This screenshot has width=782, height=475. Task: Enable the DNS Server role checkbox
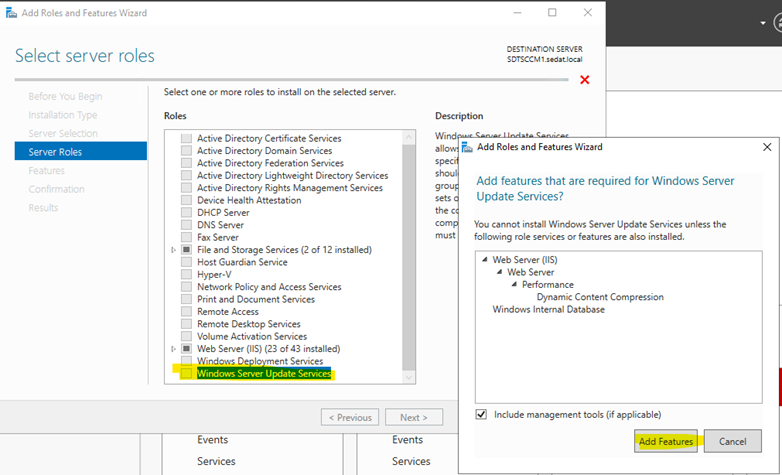pyautogui.click(x=187, y=225)
